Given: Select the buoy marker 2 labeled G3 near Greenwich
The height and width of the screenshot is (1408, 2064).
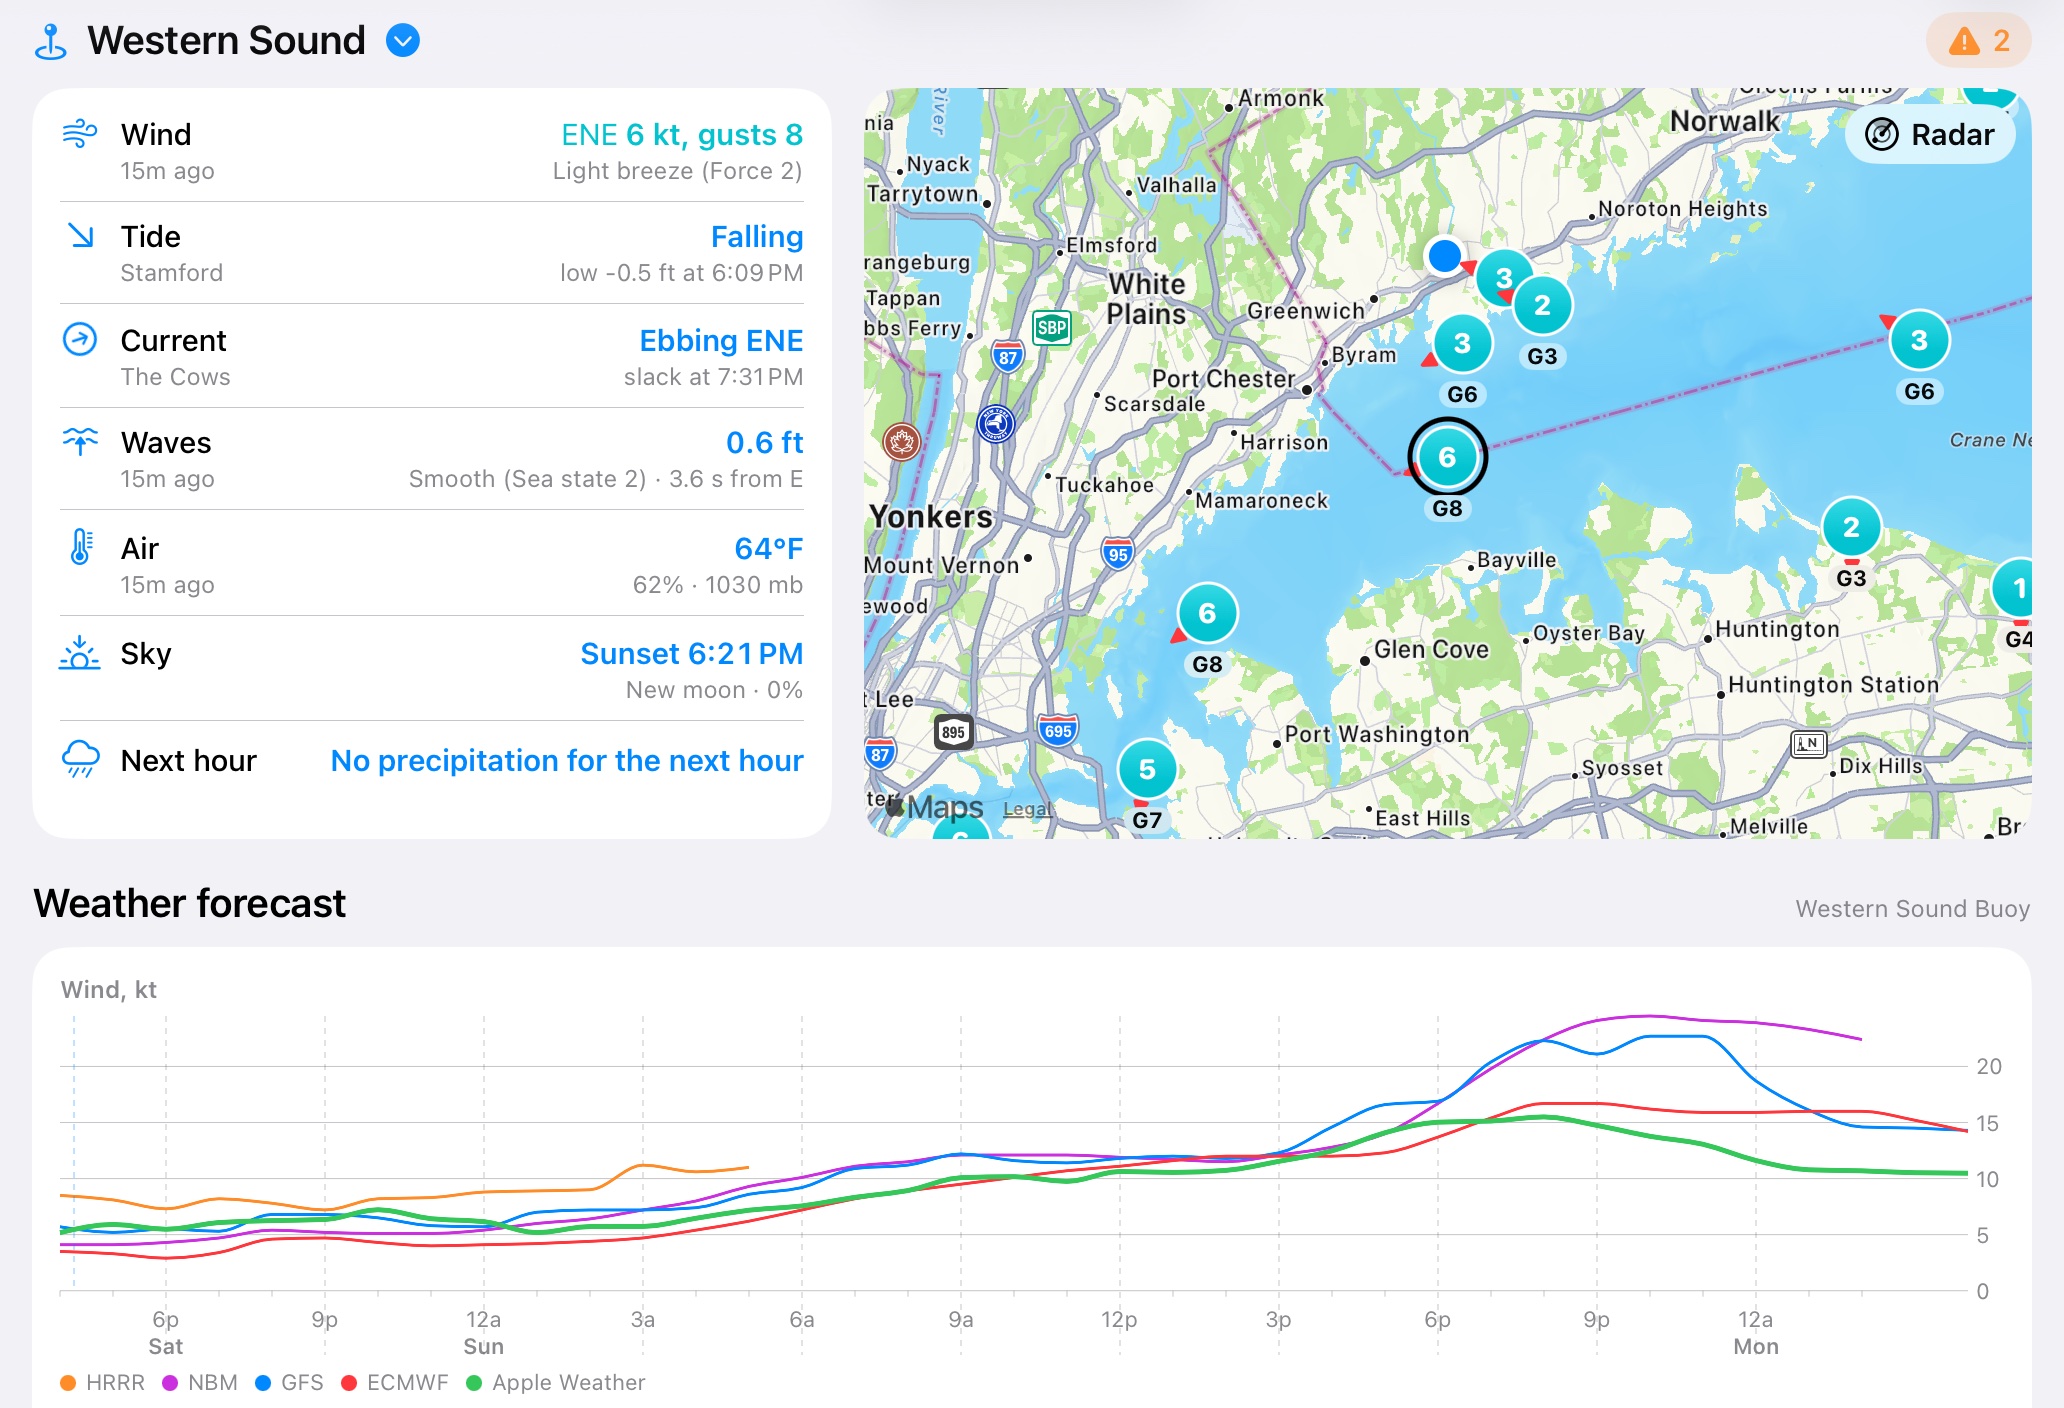Looking at the screenshot, I should (x=1542, y=305).
